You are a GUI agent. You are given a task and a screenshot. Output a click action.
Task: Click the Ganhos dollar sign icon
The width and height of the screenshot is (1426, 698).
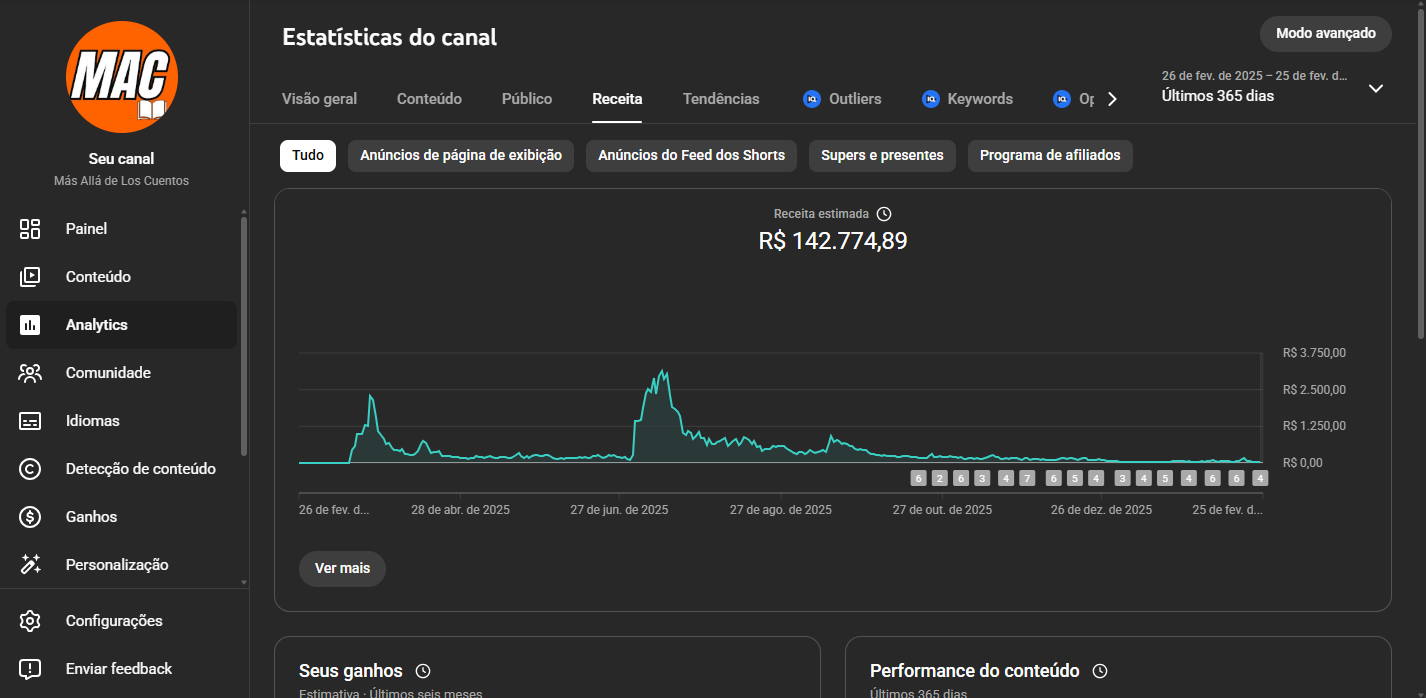tap(30, 517)
